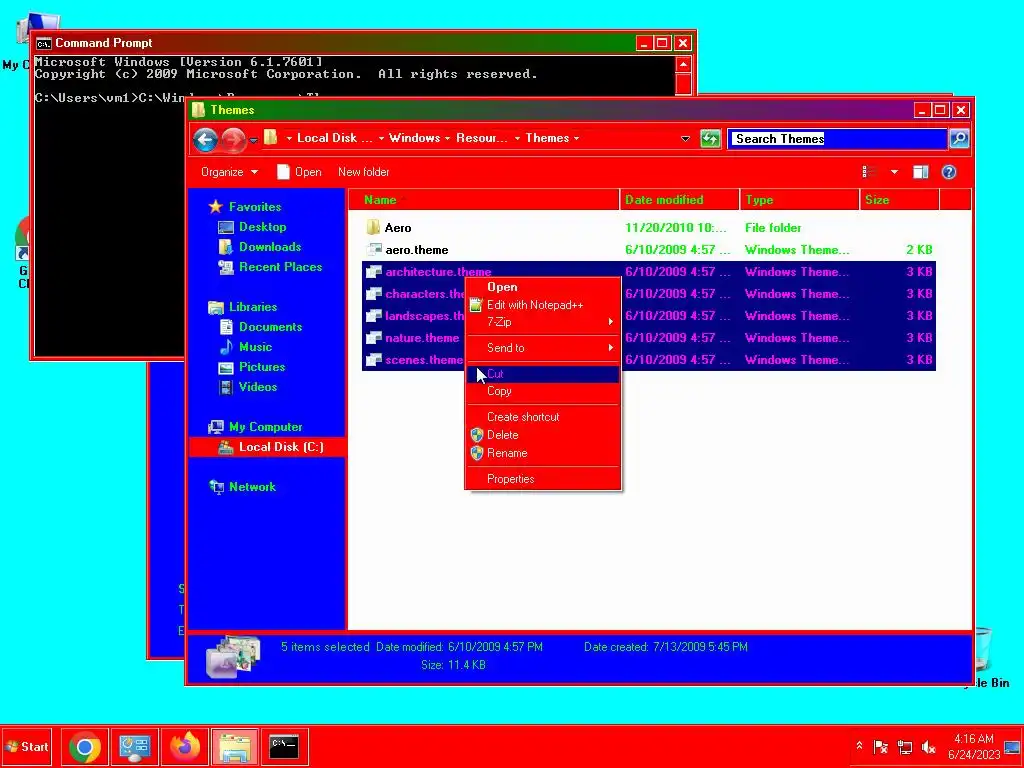Image resolution: width=1024 pixels, height=768 pixels.
Task: Open the Help question mark icon
Action: click(x=949, y=172)
